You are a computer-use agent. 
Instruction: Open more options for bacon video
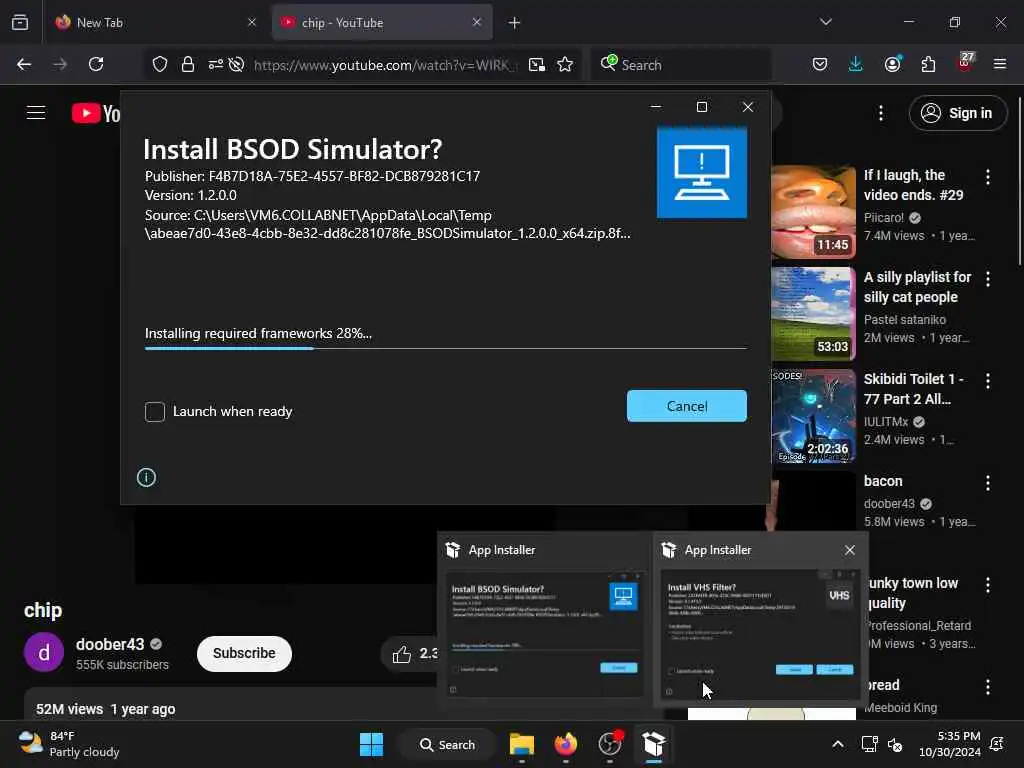pos(987,483)
